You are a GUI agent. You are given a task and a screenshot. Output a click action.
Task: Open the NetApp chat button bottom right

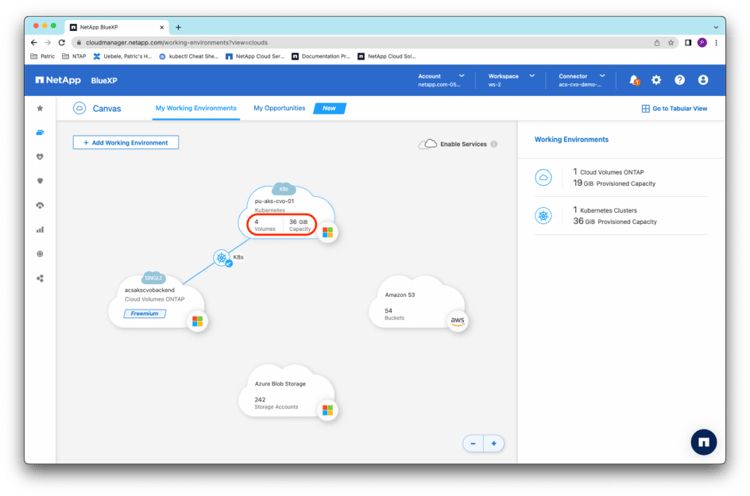[704, 441]
